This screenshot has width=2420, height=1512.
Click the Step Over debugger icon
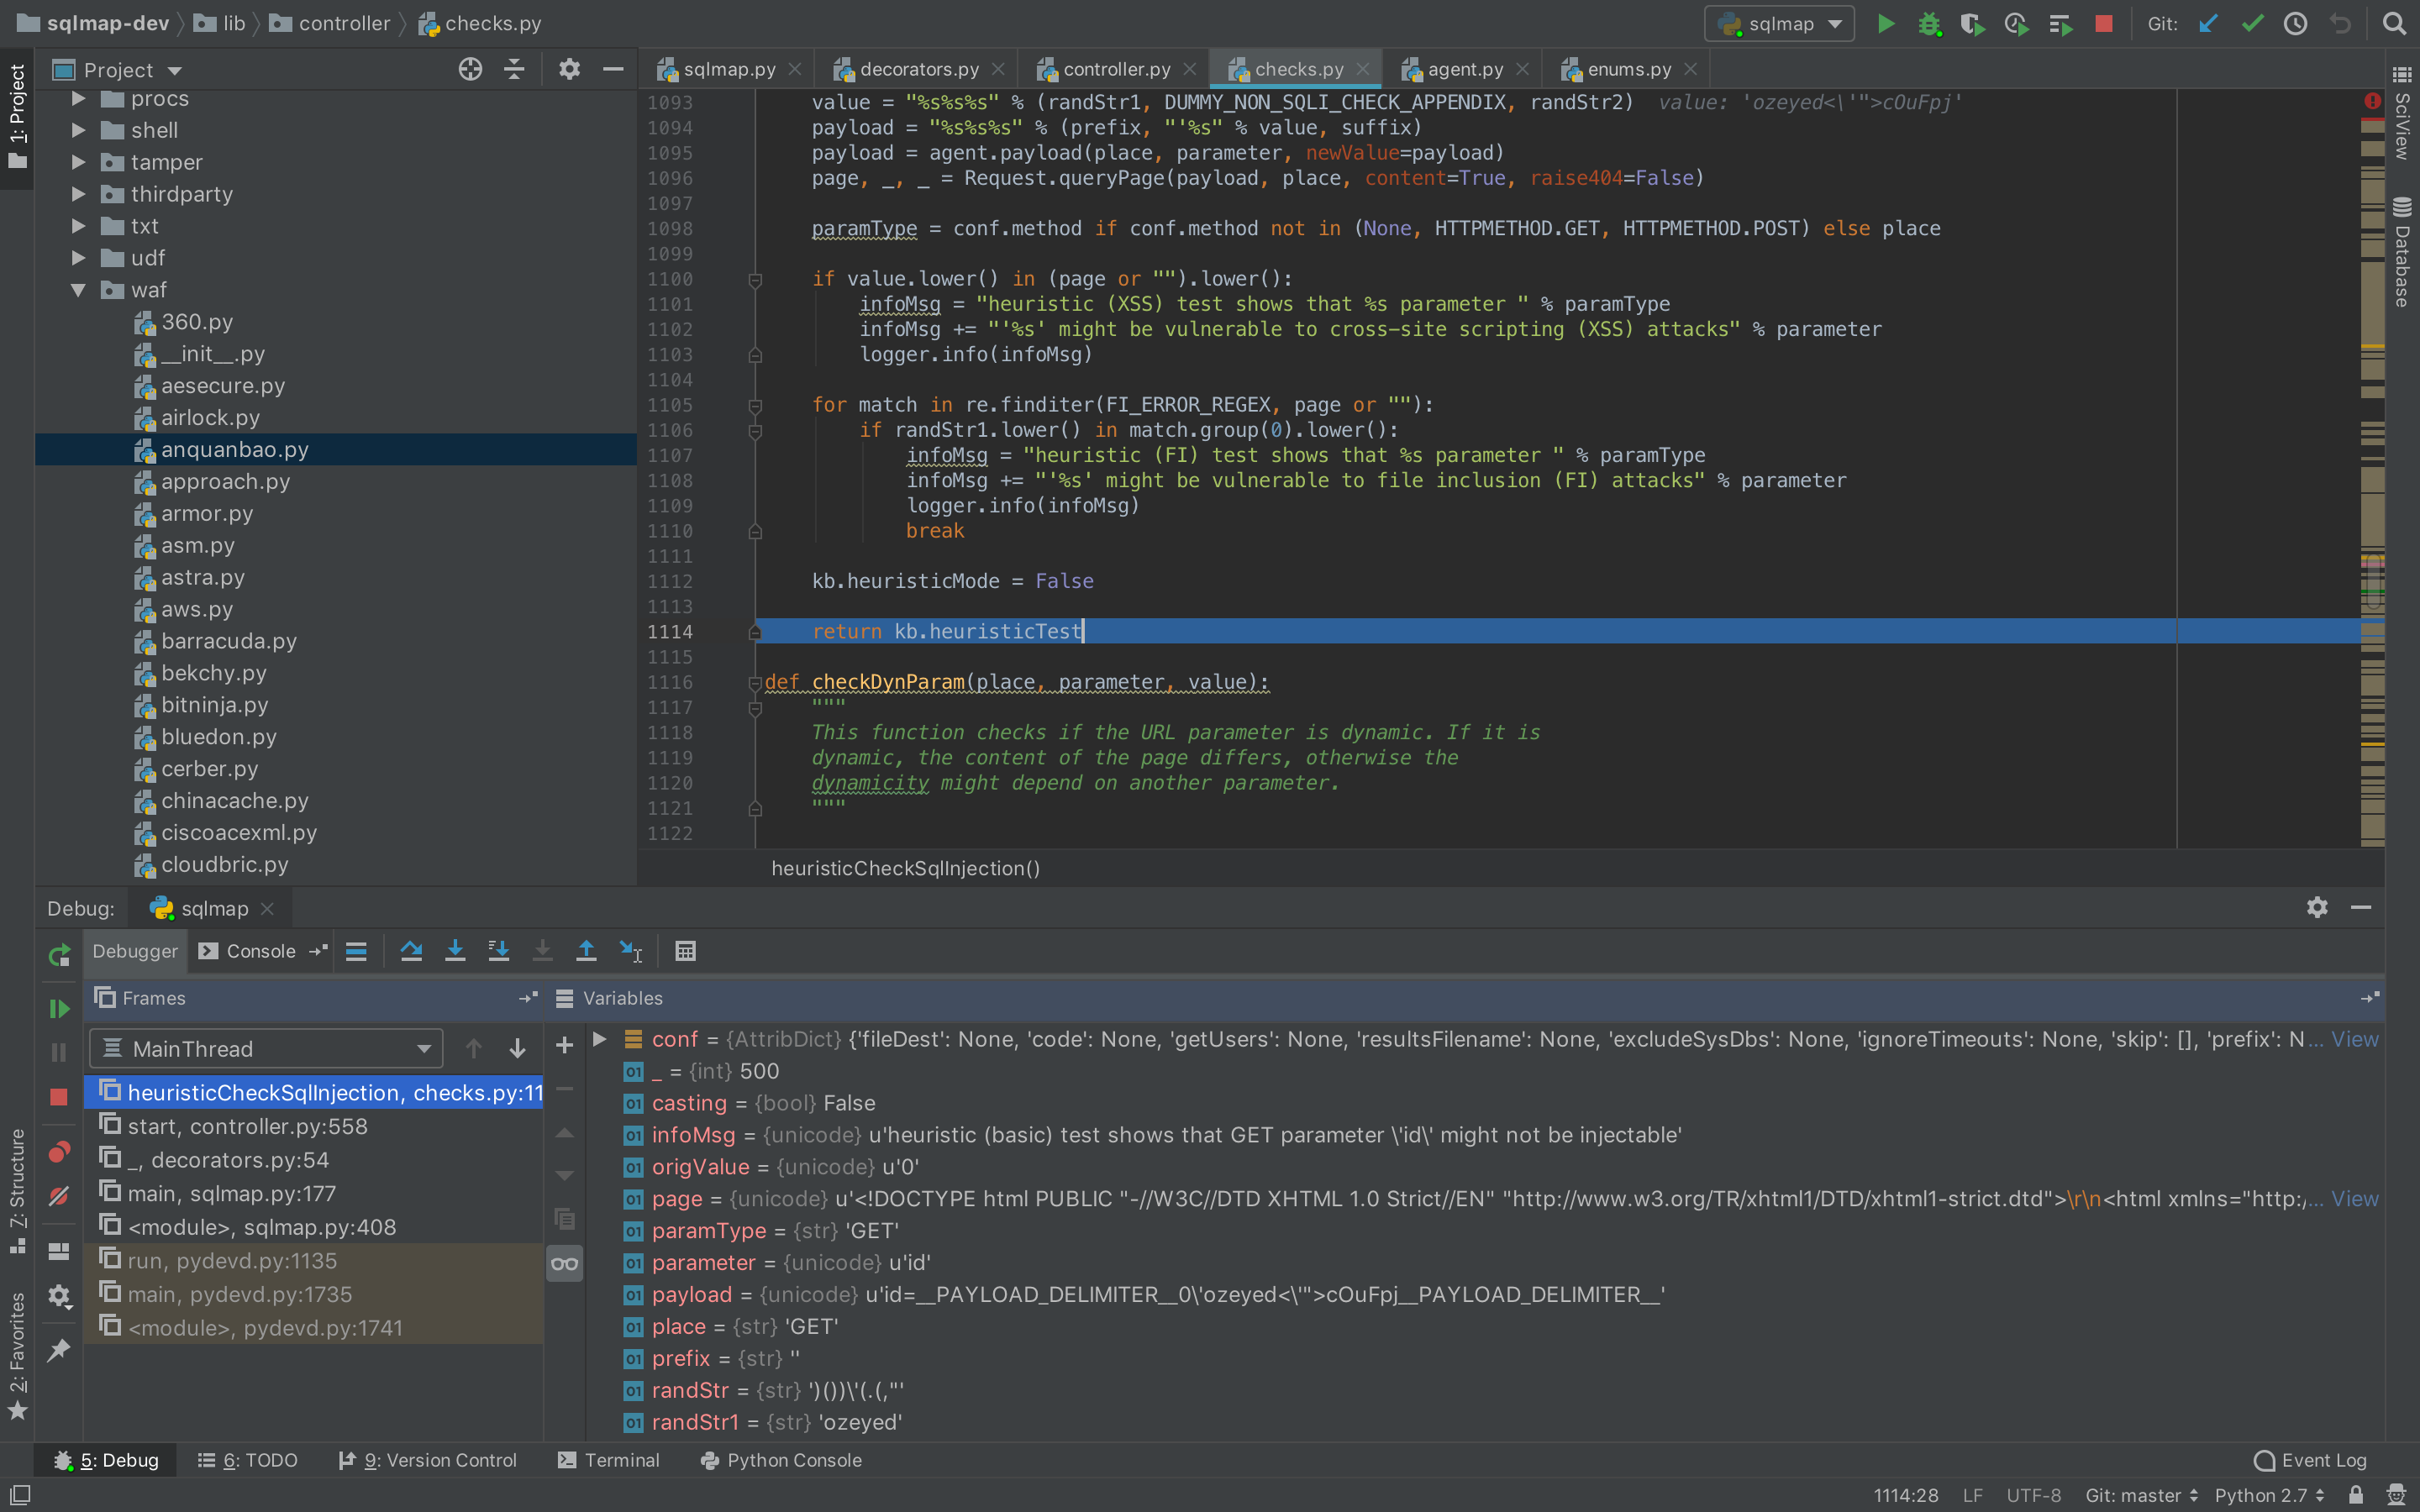point(411,951)
